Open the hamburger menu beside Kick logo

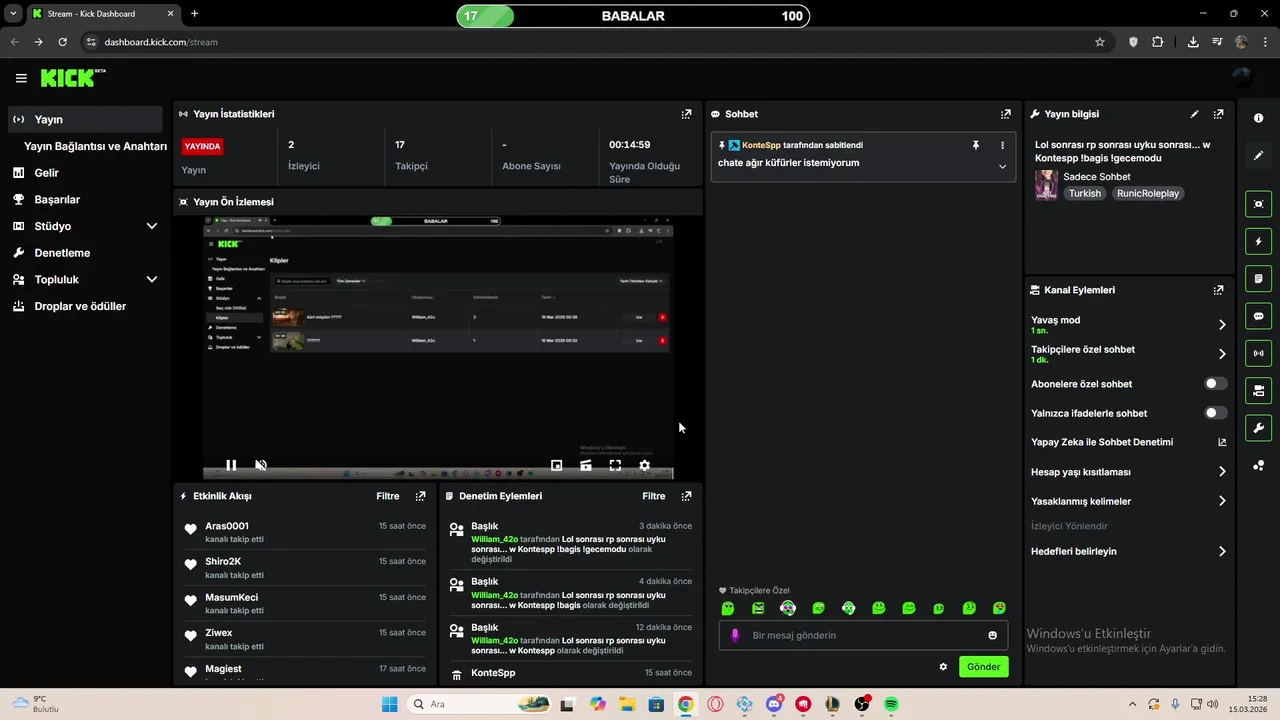(x=21, y=78)
